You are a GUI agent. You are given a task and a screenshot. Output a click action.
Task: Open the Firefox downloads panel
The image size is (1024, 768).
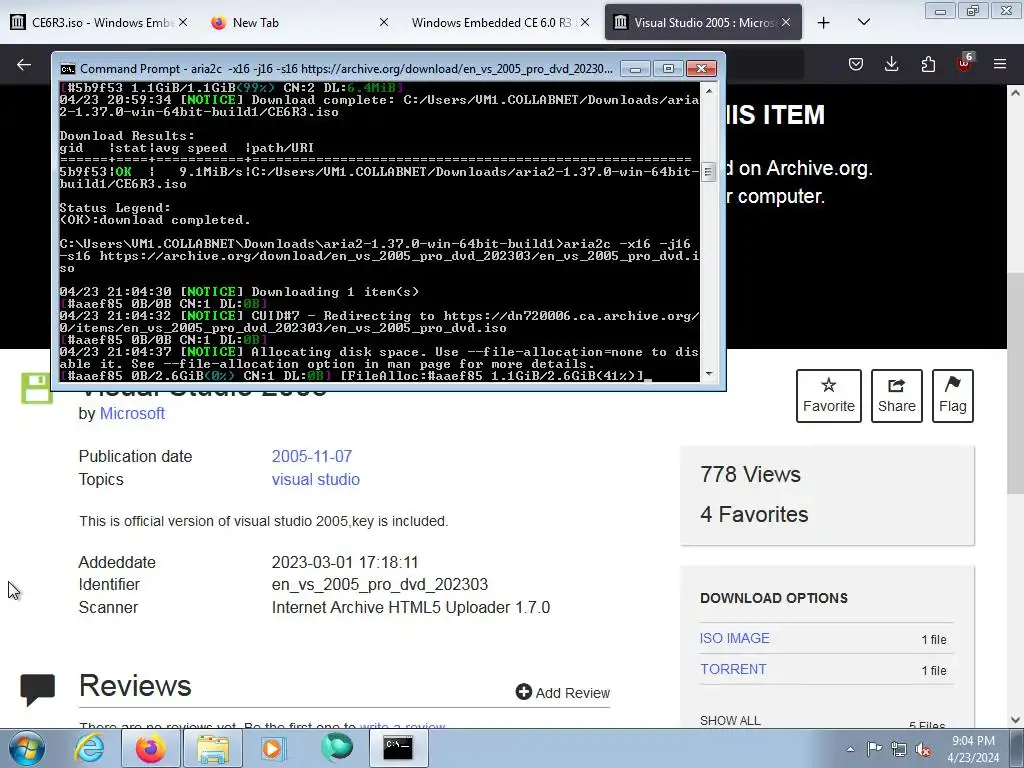(x=891, y=64)
